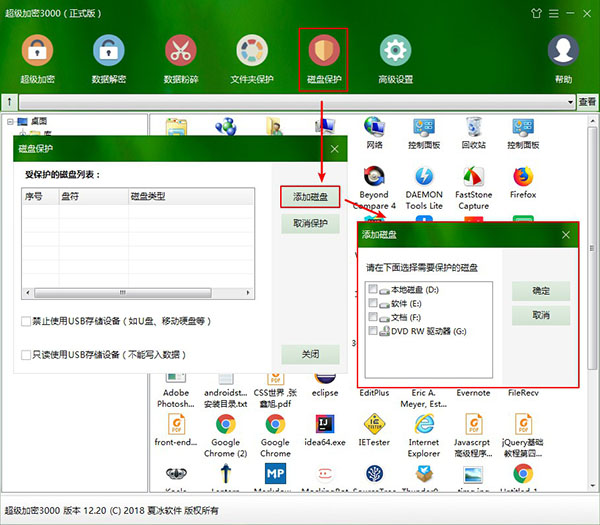Open the 数据粉碎 scissors tool
This screenshot has height=525, width=600.
(x=181, y=59)
